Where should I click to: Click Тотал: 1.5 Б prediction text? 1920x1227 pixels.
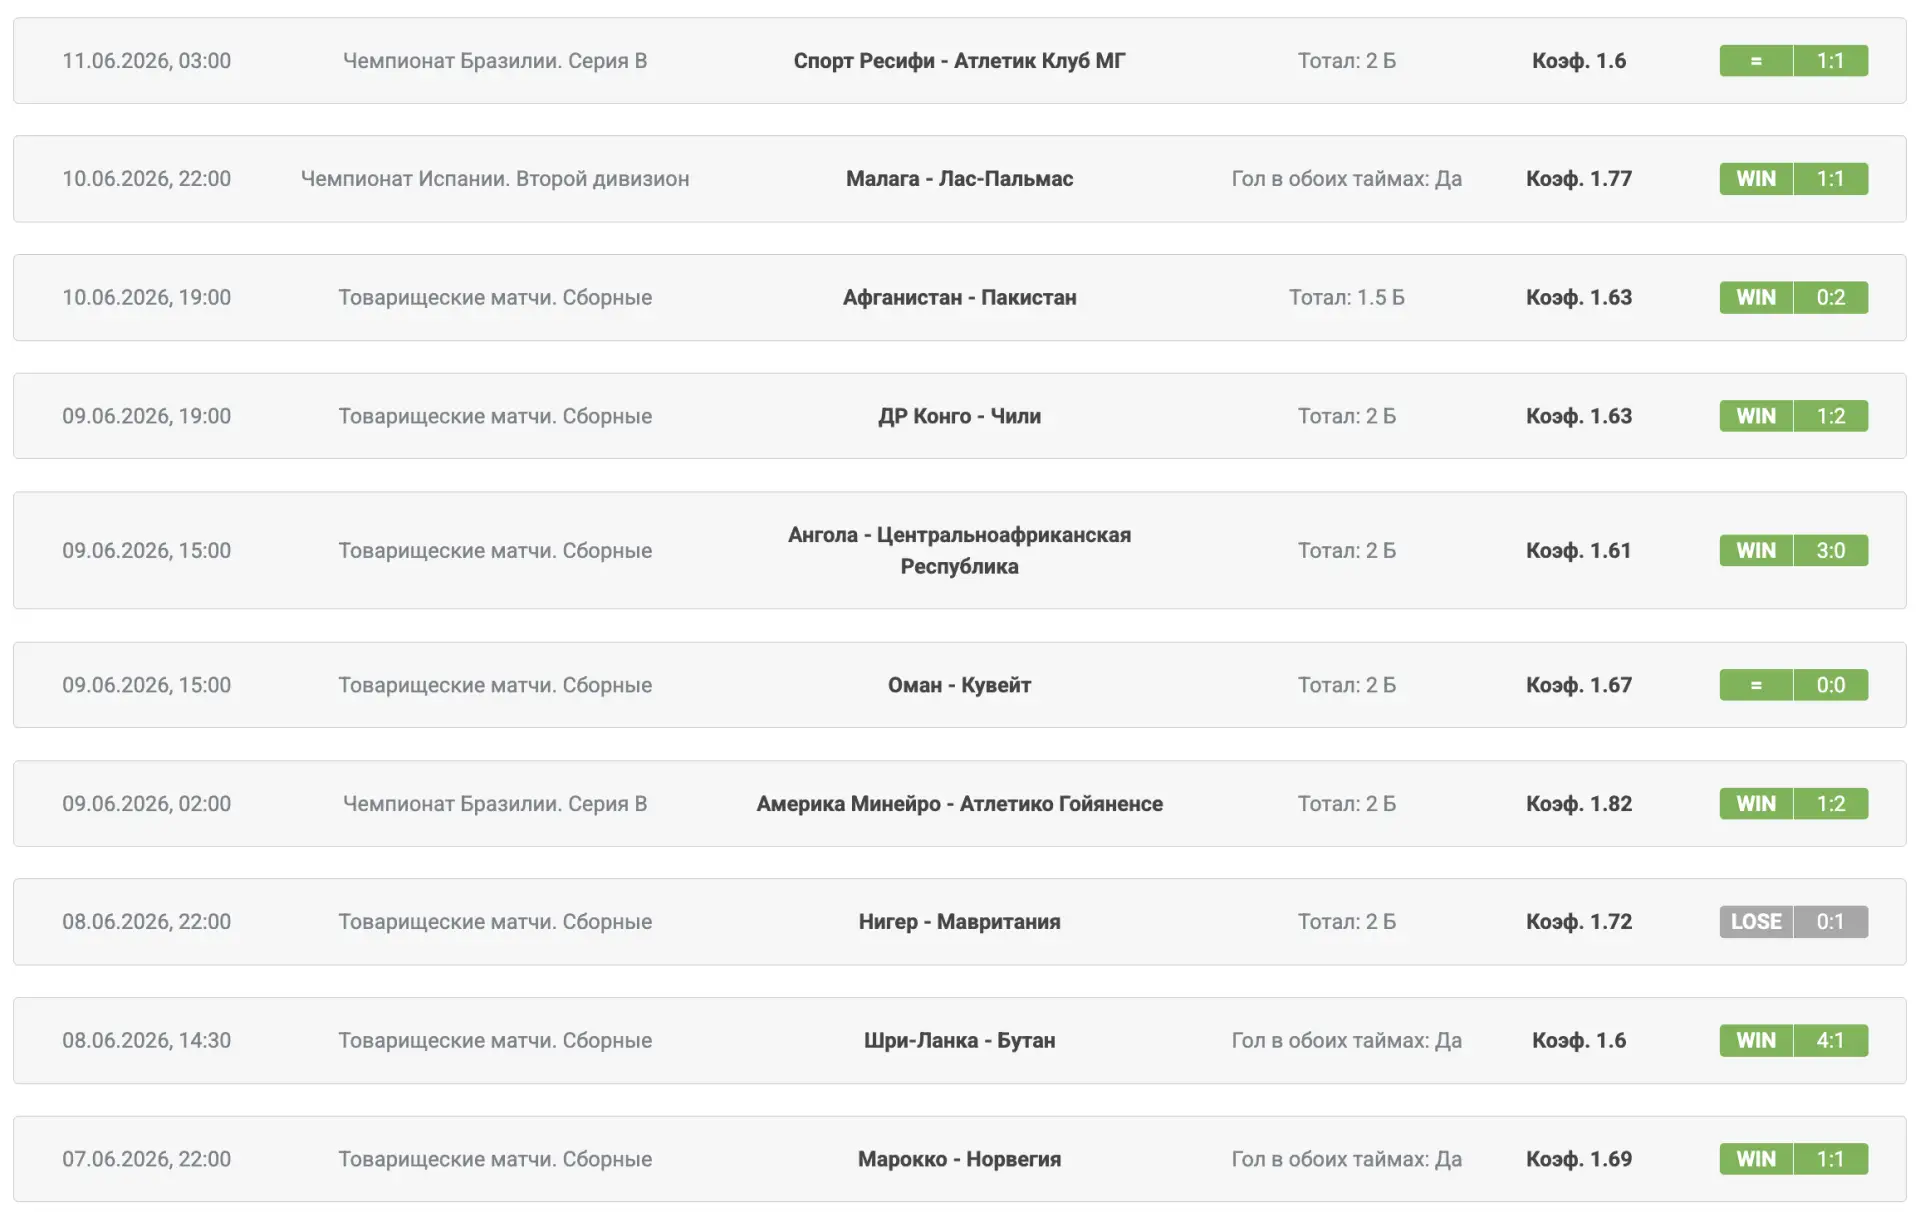(x=1347, y=297)
